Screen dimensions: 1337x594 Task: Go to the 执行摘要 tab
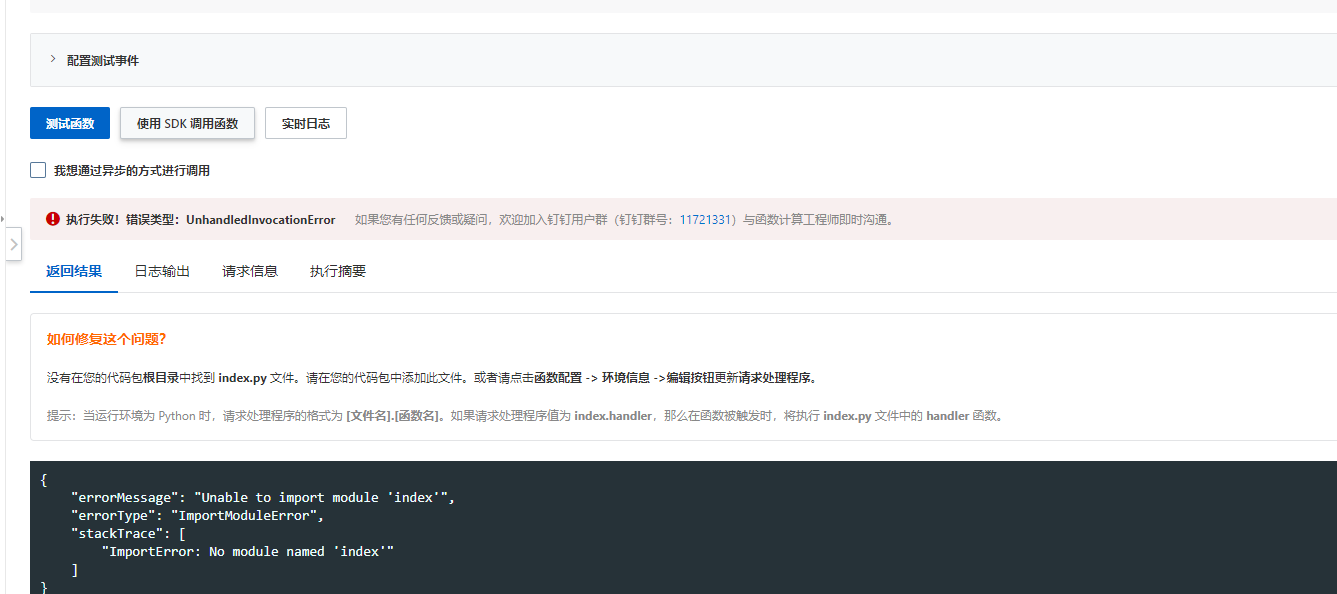coord(338,271)
